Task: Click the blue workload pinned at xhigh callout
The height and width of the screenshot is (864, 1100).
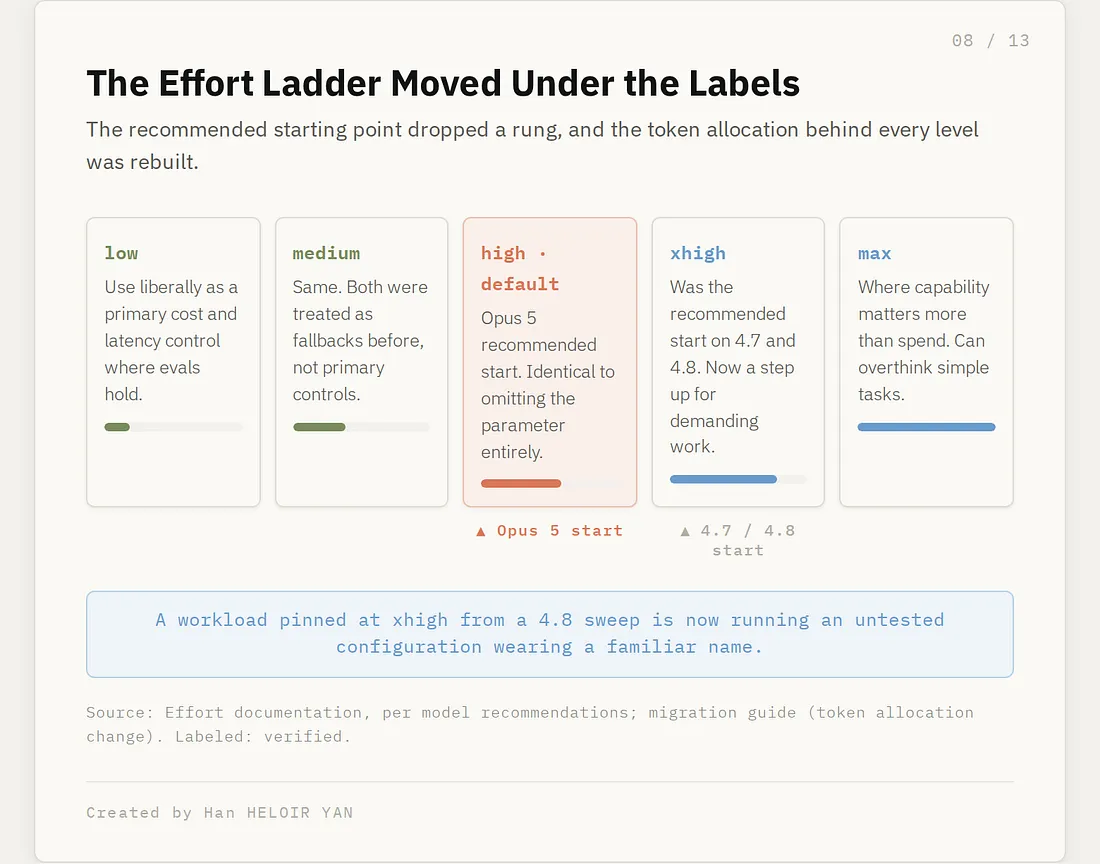Action: click(550, 634)
